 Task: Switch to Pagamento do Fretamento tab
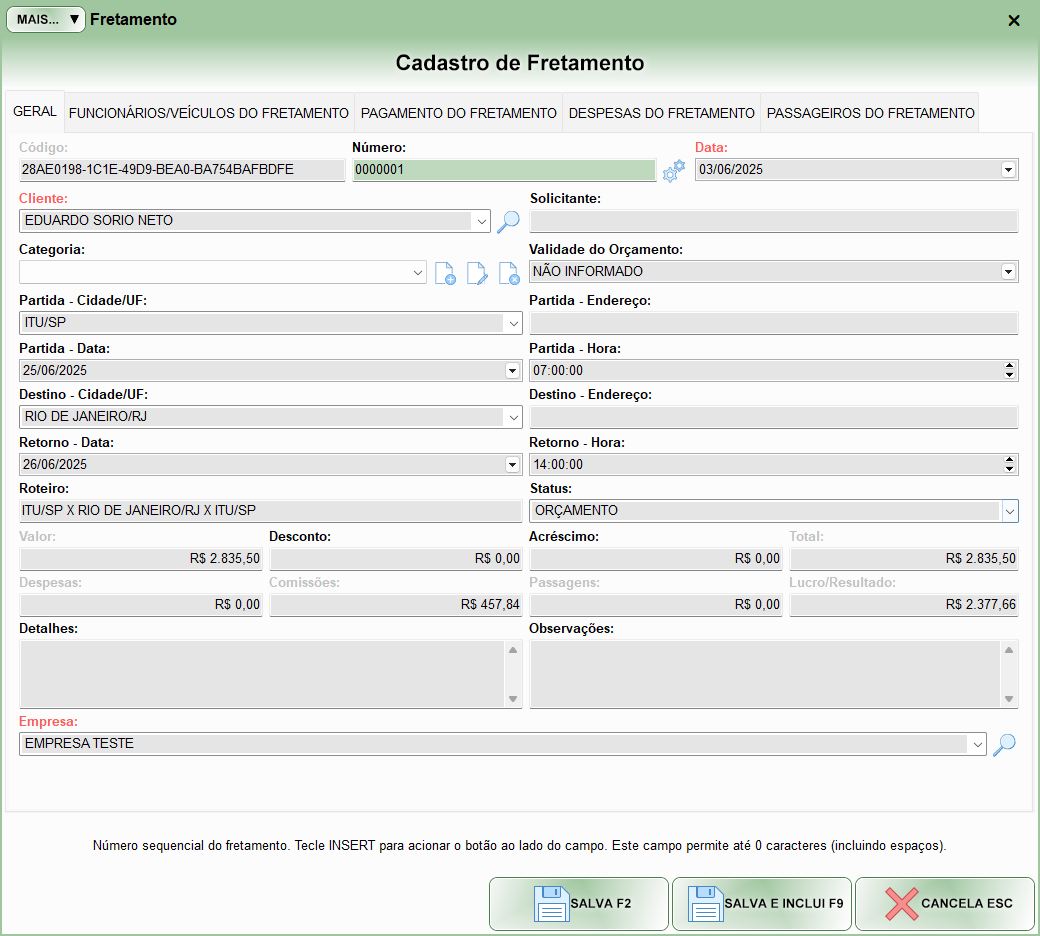[x=458, y=113]
